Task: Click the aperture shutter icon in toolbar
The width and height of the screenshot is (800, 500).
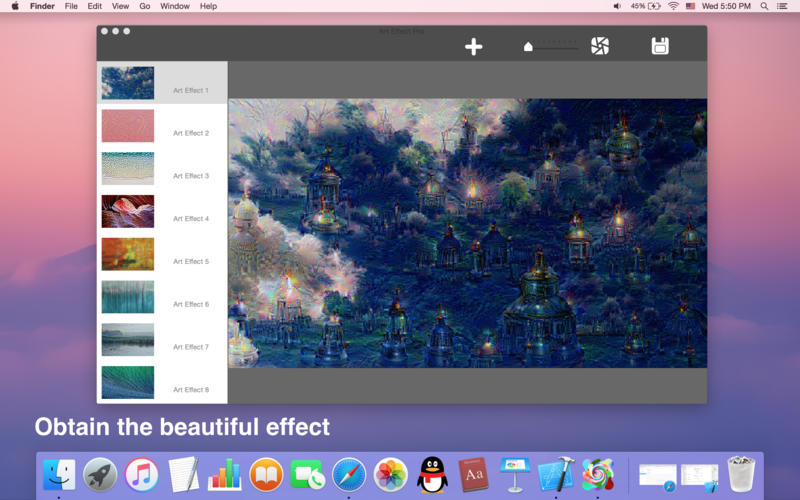Action: click(x=599, y=46)
